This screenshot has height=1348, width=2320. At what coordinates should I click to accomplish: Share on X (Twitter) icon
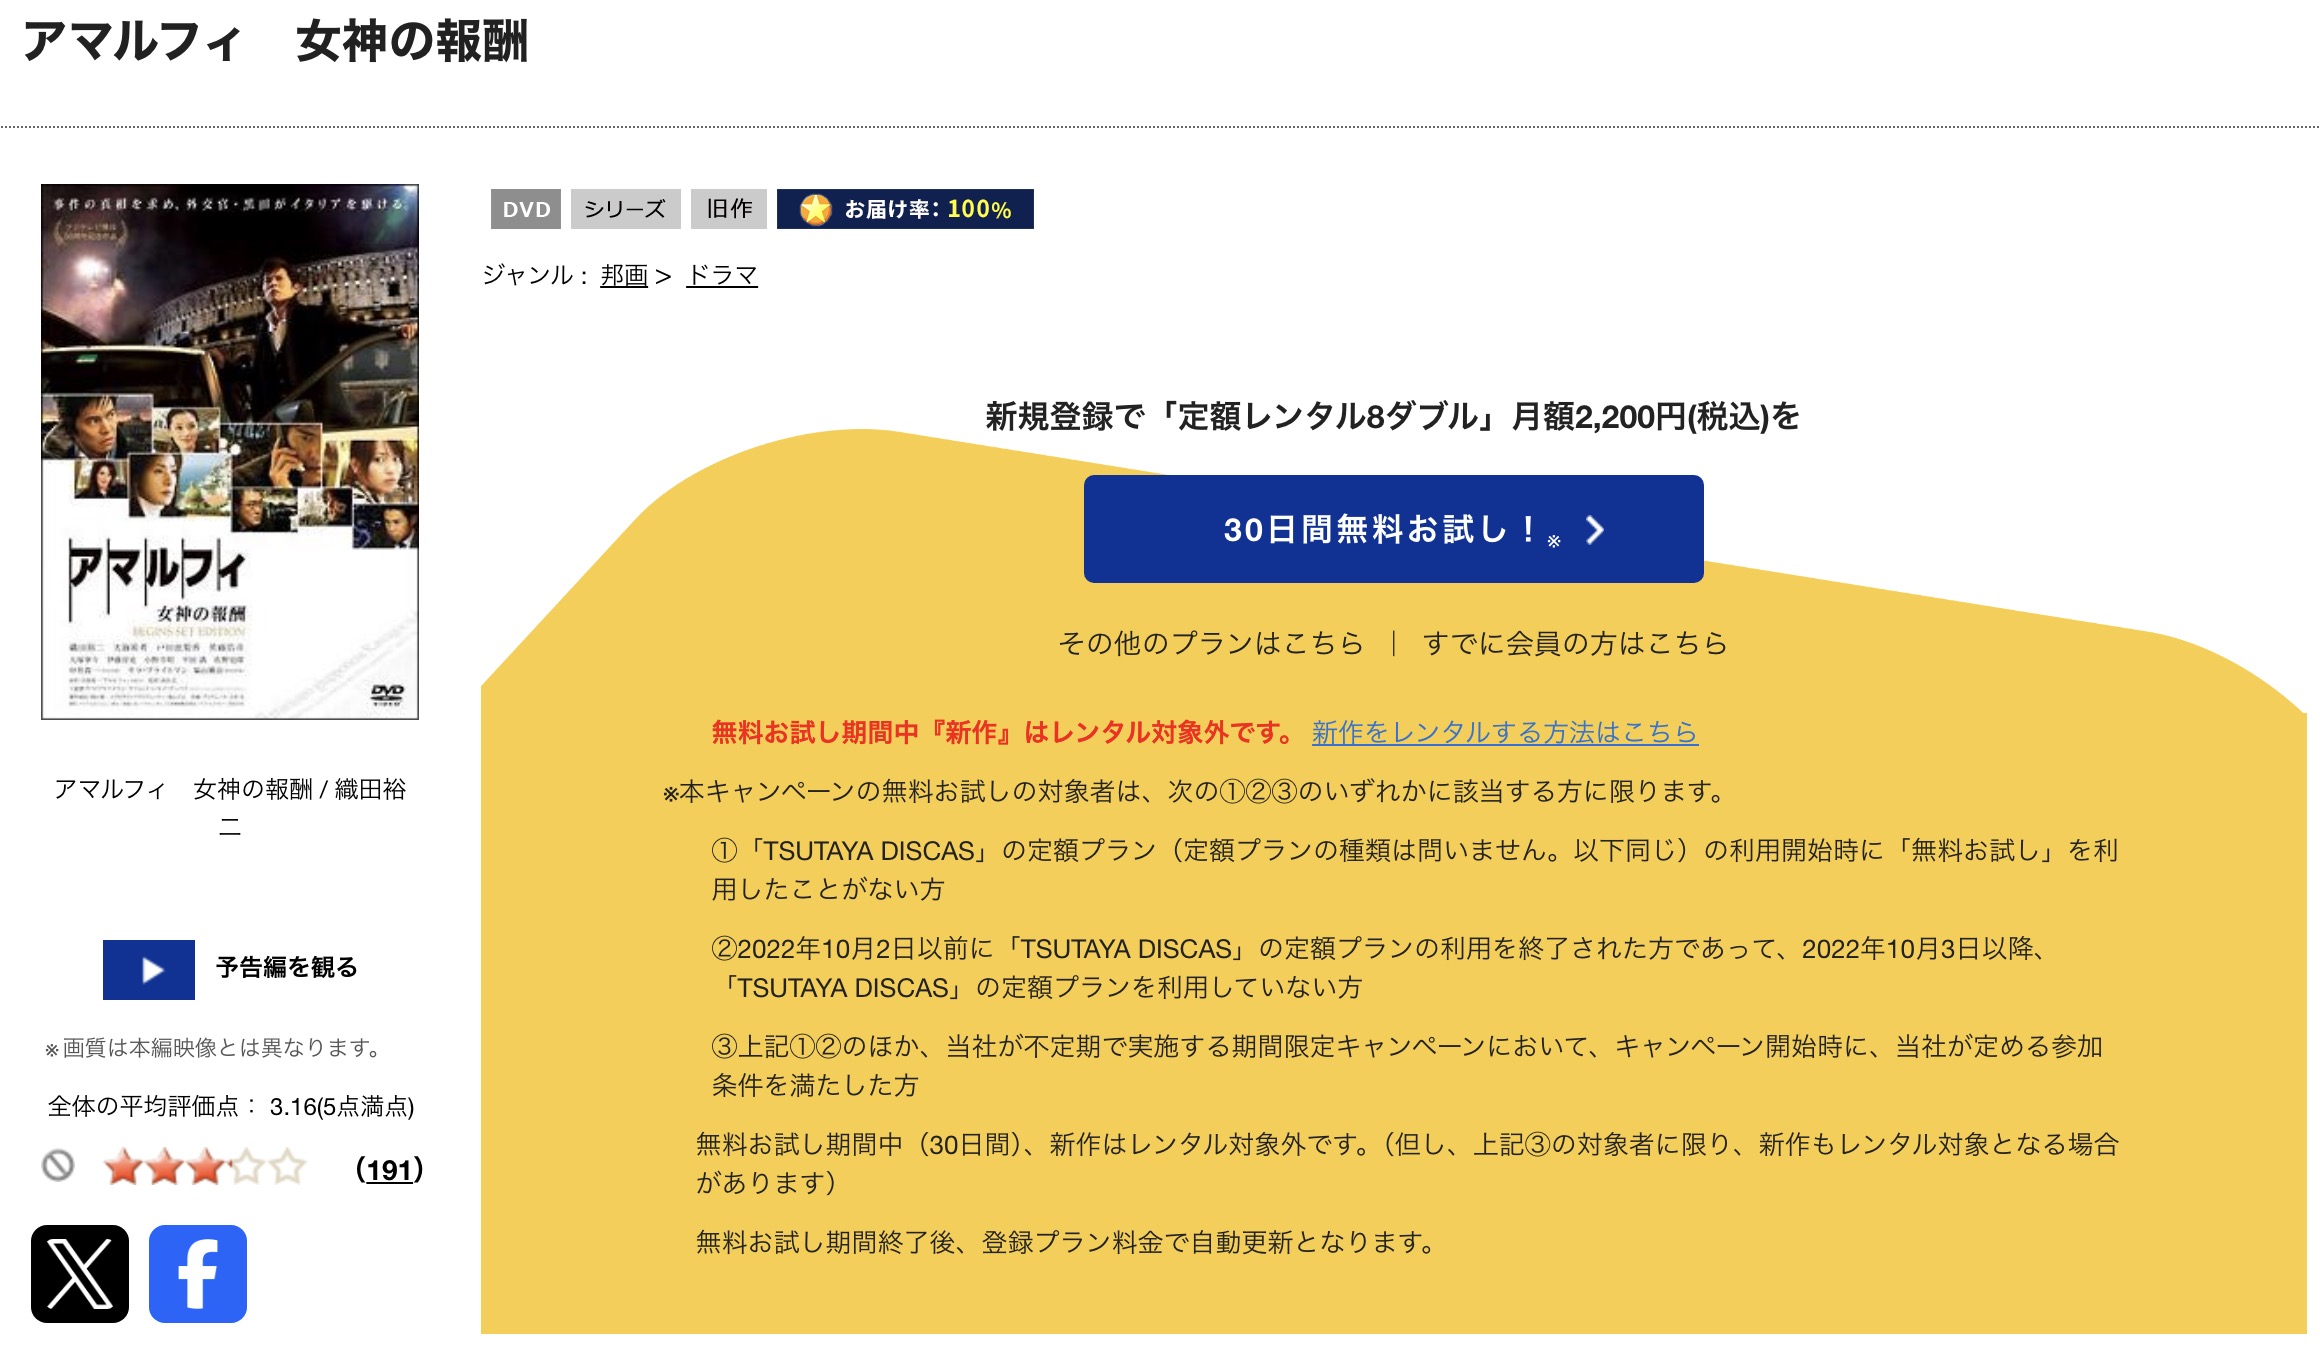80,1273
